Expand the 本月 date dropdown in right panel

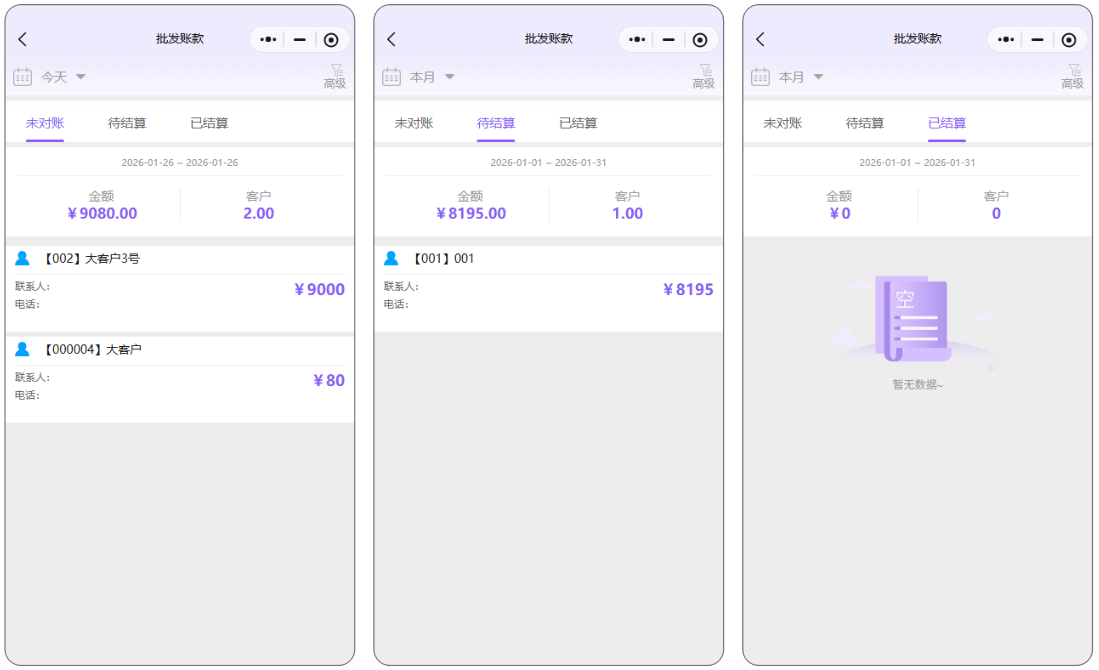tap(800, 77)
